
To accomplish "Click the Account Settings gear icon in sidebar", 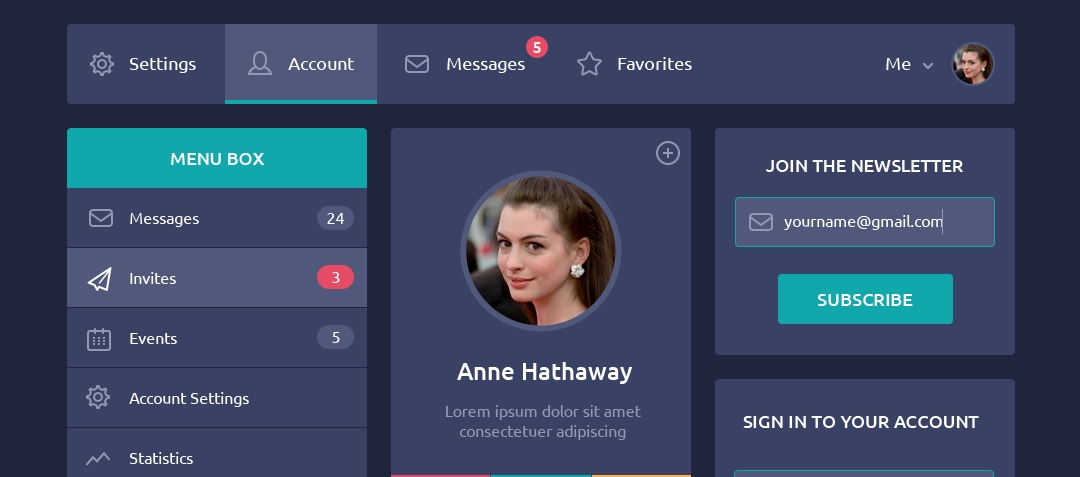I will click(x=98, y=398).
